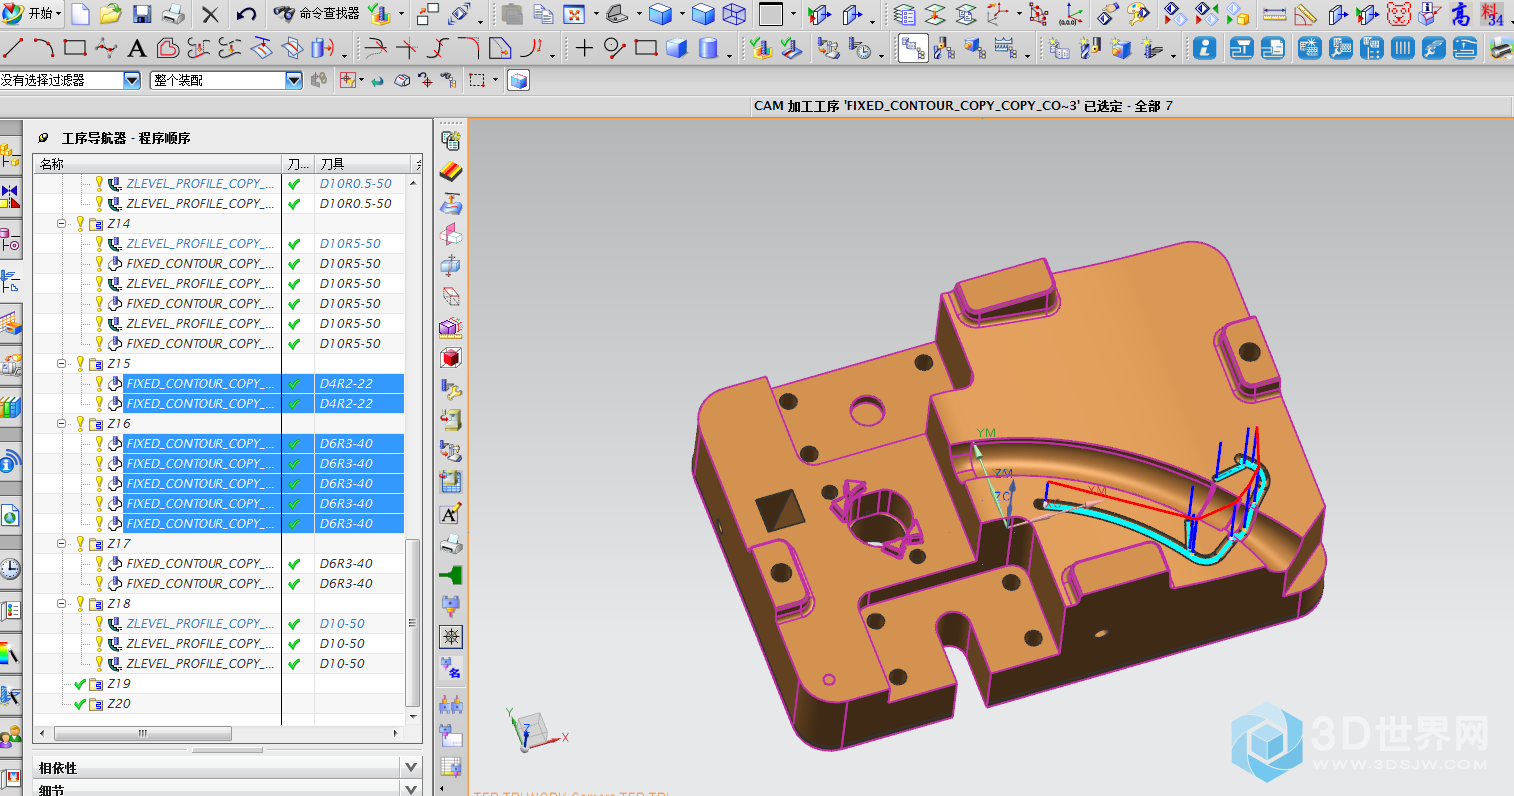Click Create Tool icon

click(1090, 47)
